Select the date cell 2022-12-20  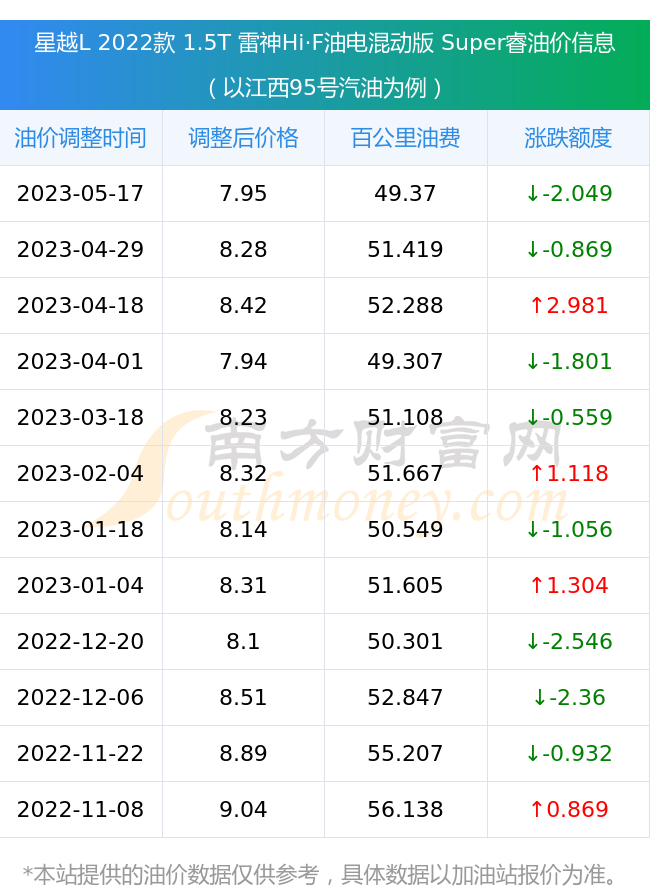(x=81, y=642)
